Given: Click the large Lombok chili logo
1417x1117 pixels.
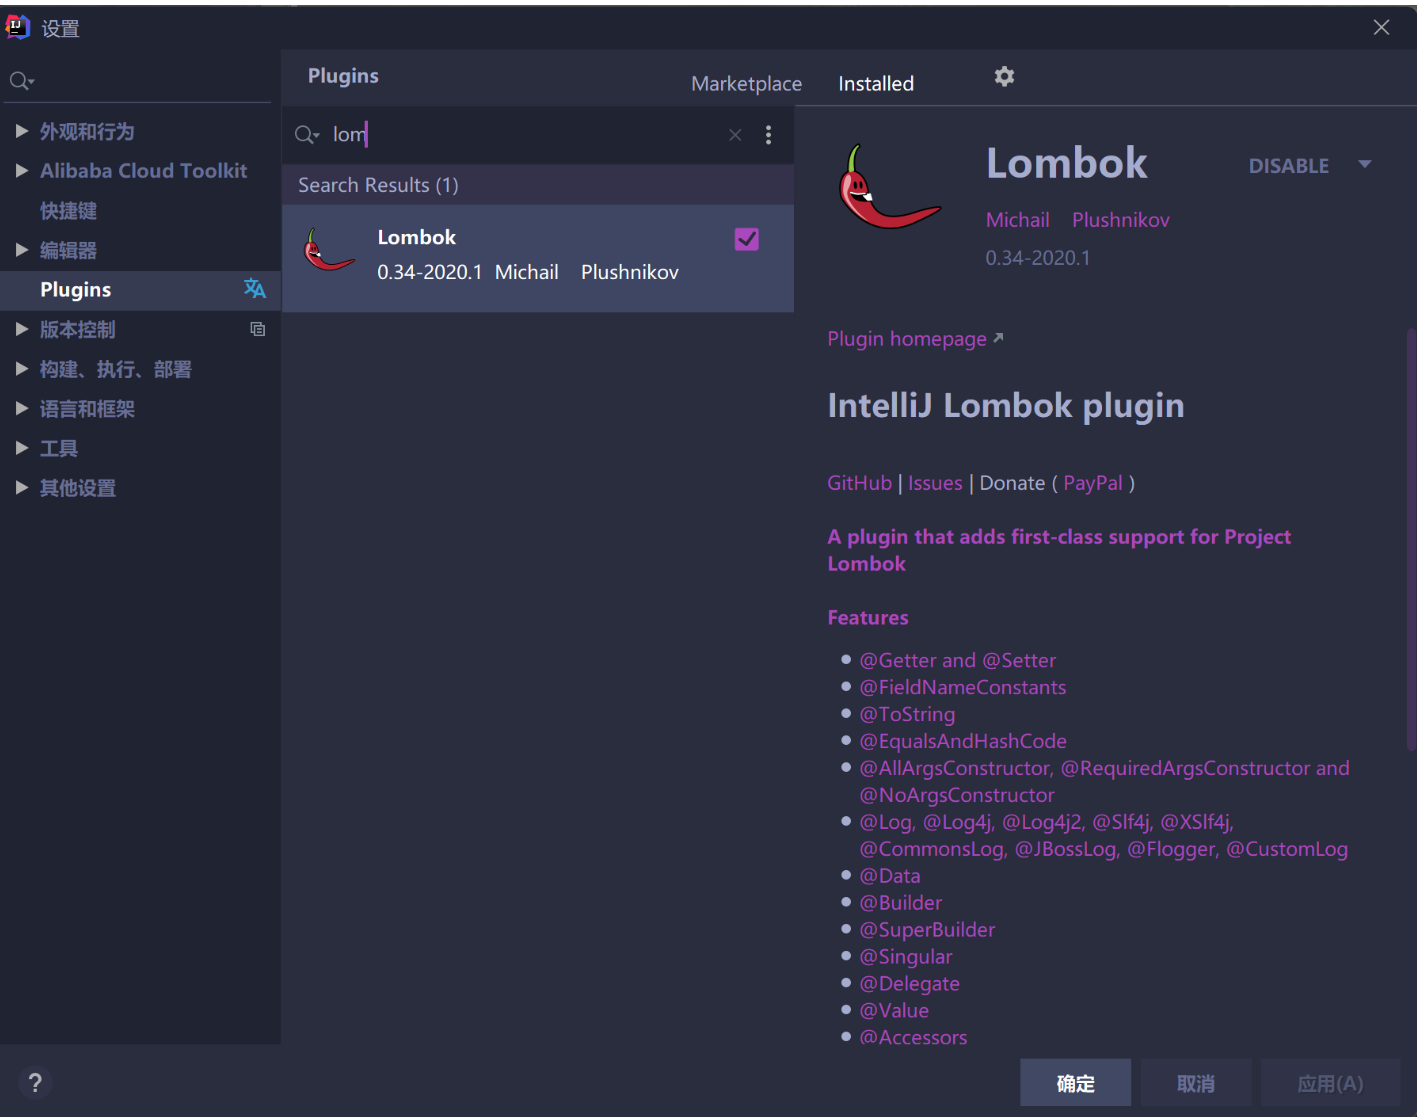Looking at the screenshot, I should (x=888, y=187).
